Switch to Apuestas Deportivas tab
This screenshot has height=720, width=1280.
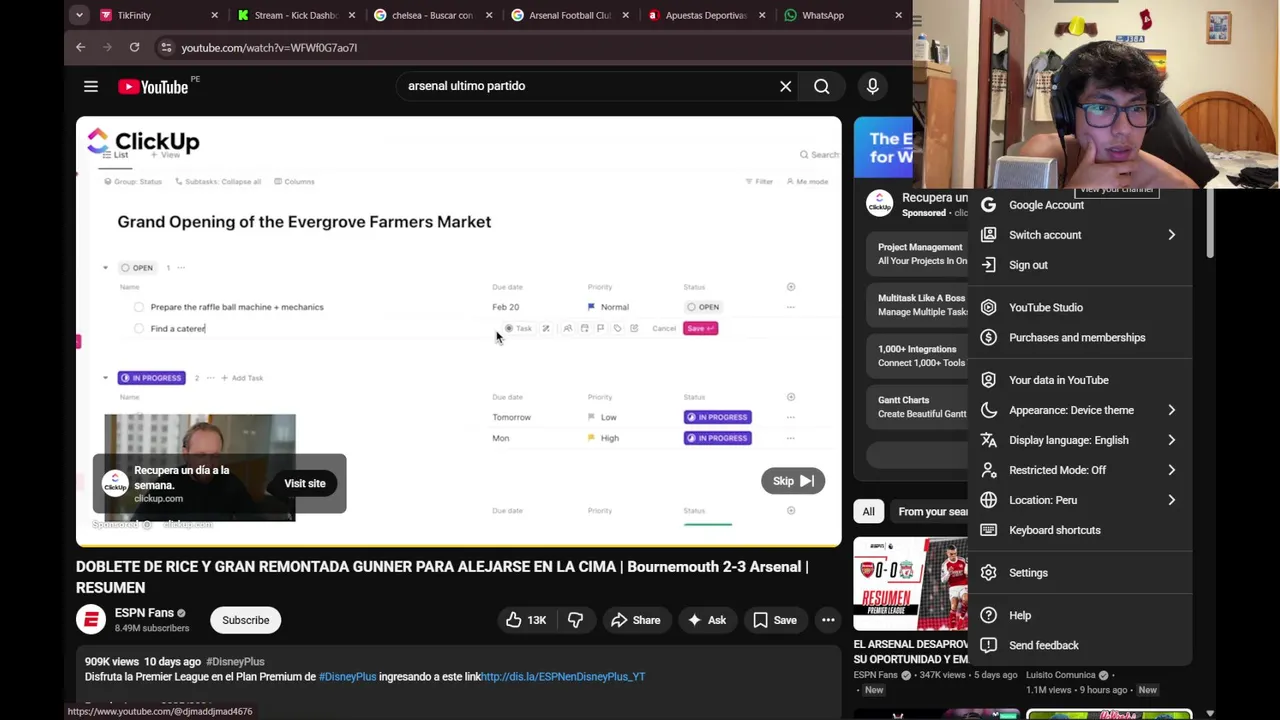click(706, 15)
